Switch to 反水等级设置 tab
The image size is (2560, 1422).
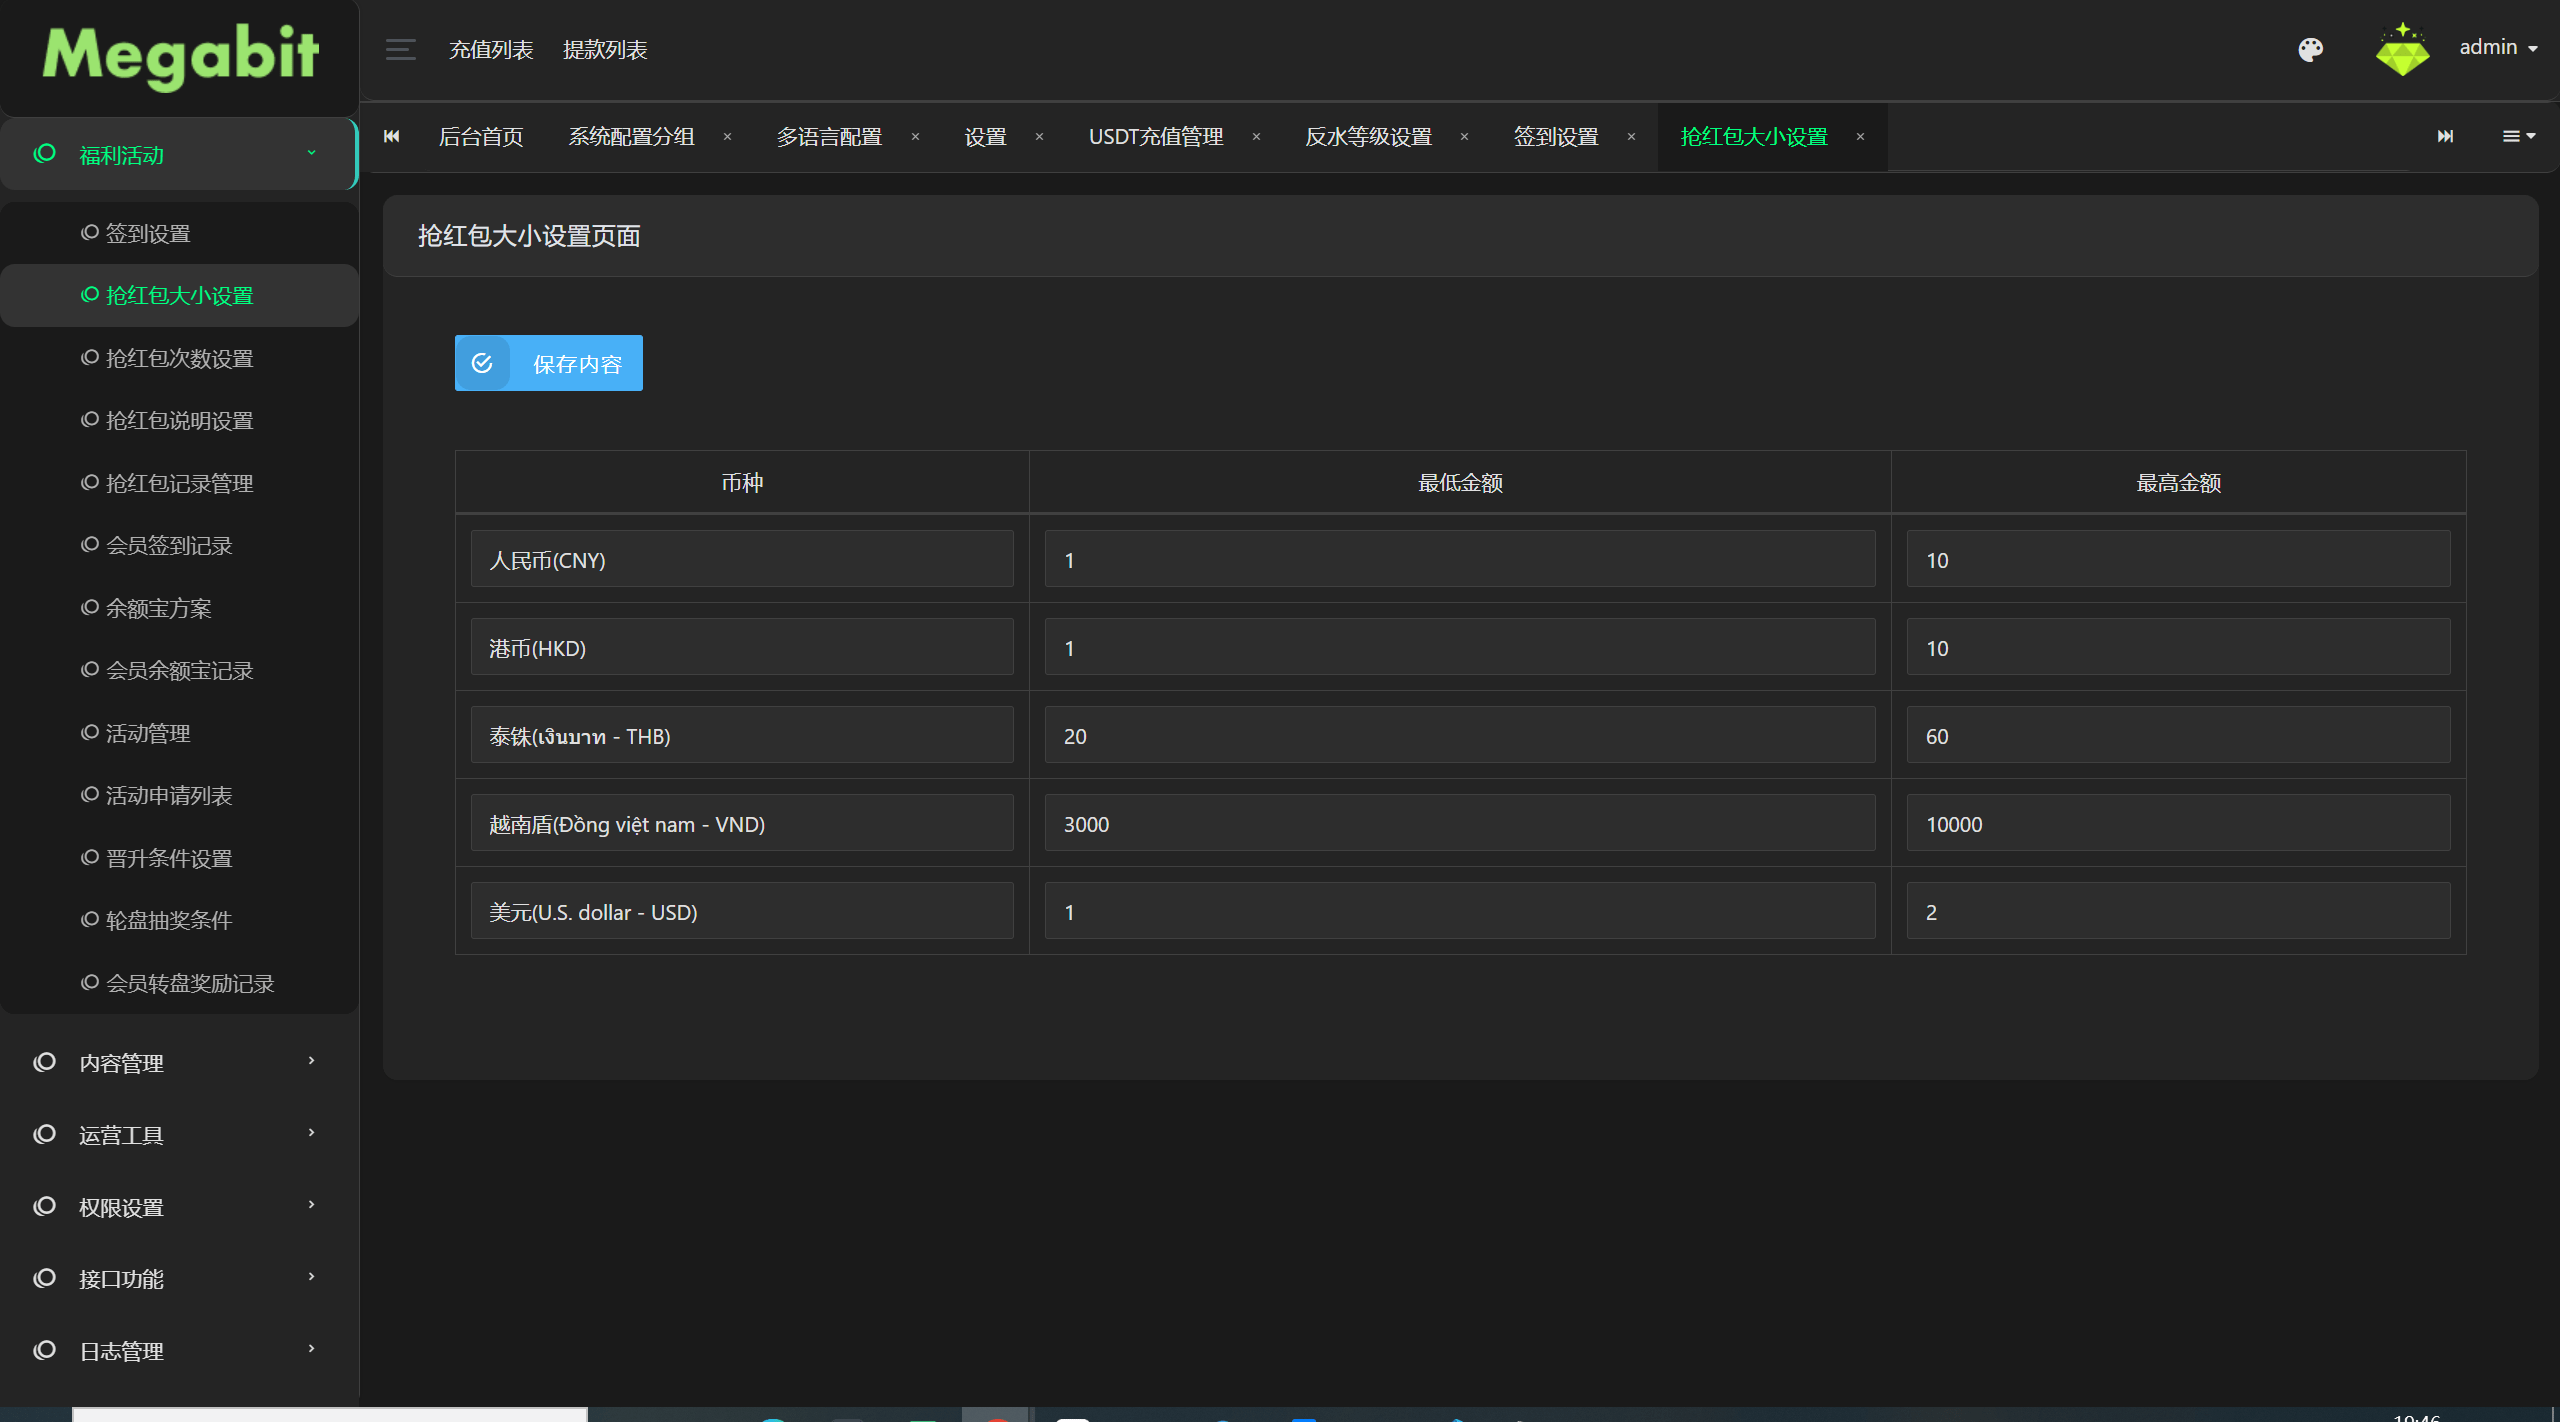[x=1368, y=137]
